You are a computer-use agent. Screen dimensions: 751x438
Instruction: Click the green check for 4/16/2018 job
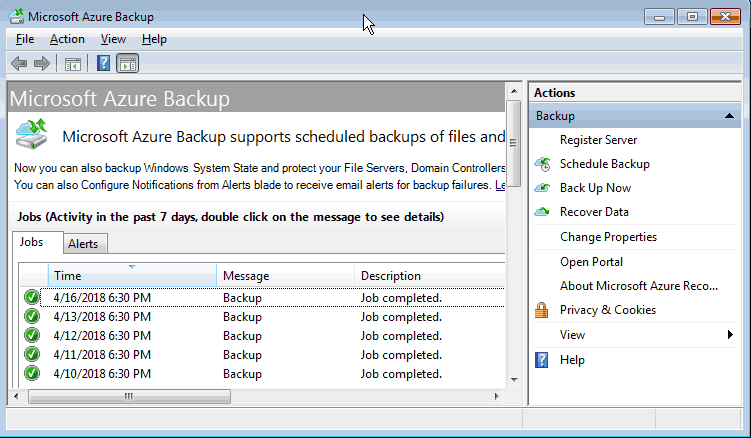tap(32, 298)
